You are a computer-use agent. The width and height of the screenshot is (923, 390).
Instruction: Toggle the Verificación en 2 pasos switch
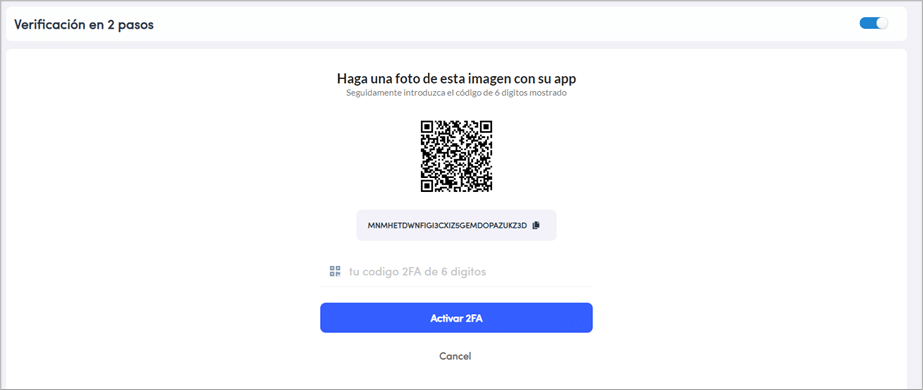pos(874,24)
